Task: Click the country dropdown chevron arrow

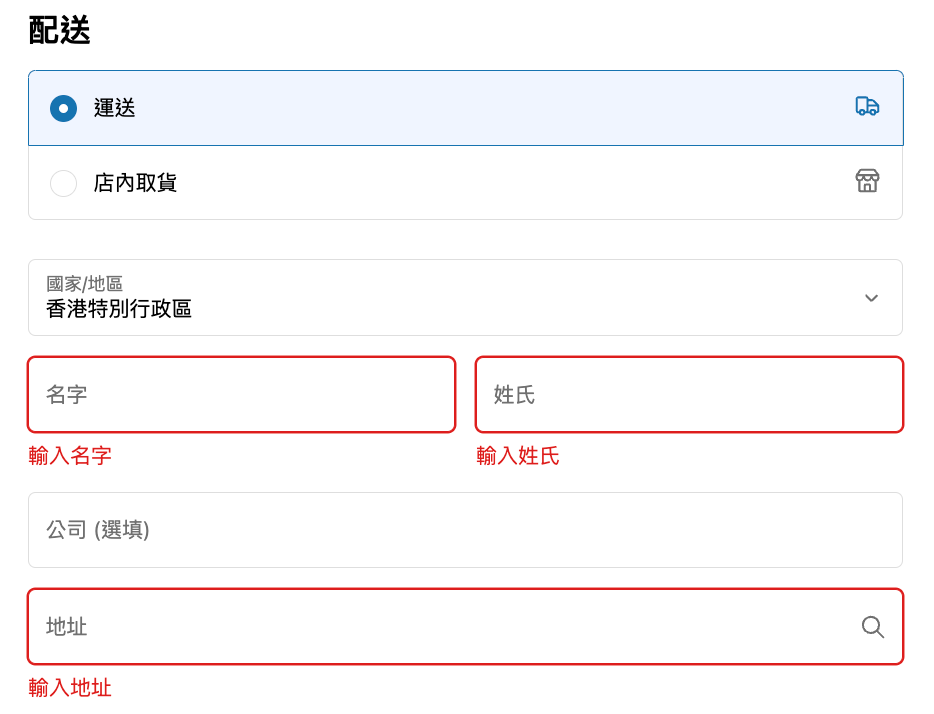Action: pyautogui.click(x=871, y=298)
